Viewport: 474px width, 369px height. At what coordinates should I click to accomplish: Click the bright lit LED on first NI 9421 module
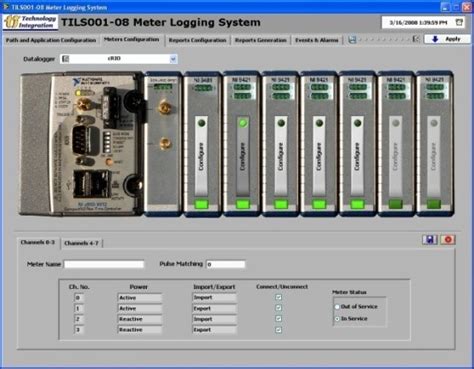coord(243,123)
